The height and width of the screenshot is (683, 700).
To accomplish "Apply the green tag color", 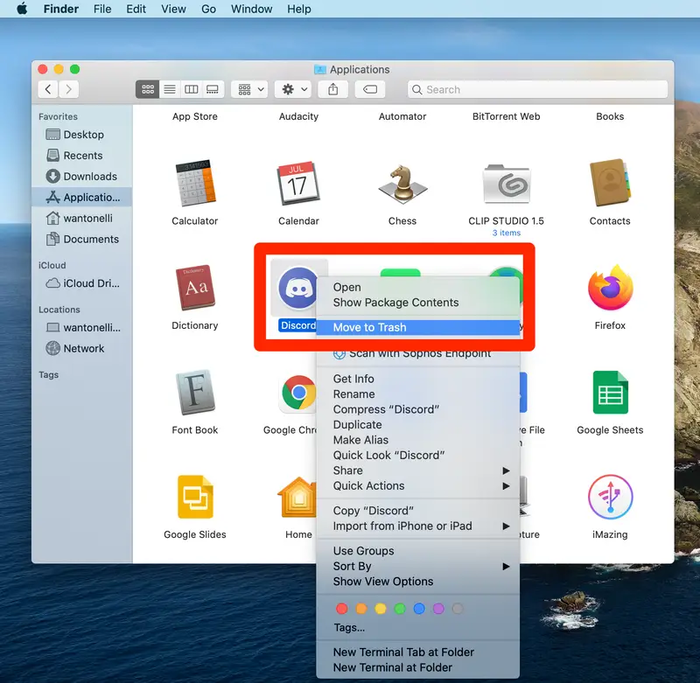I will tap(400, 608).
